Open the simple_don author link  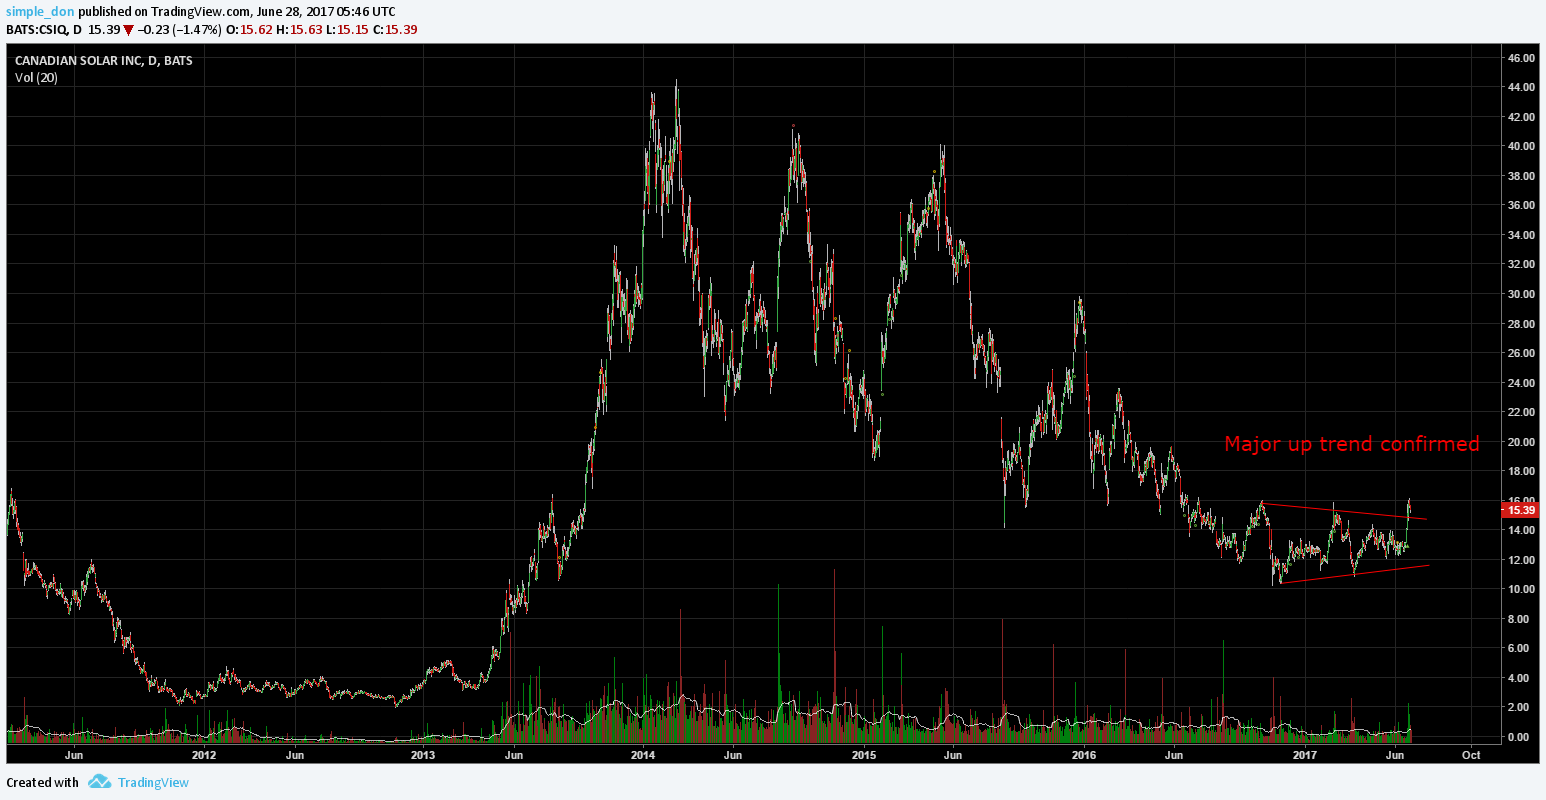point(40,12)
